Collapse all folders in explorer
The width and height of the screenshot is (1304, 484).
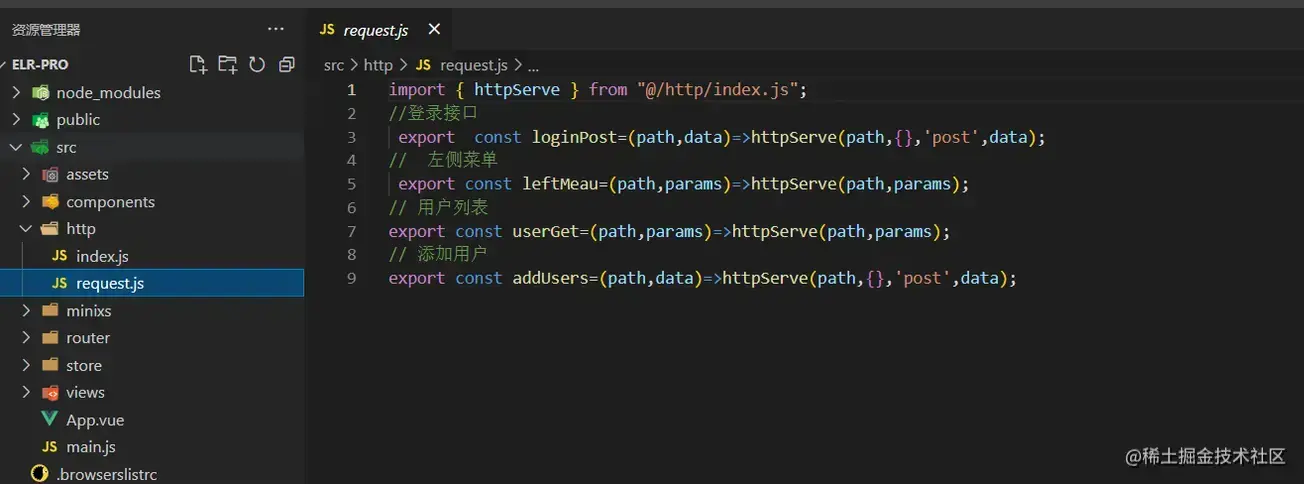click(287, 64)
